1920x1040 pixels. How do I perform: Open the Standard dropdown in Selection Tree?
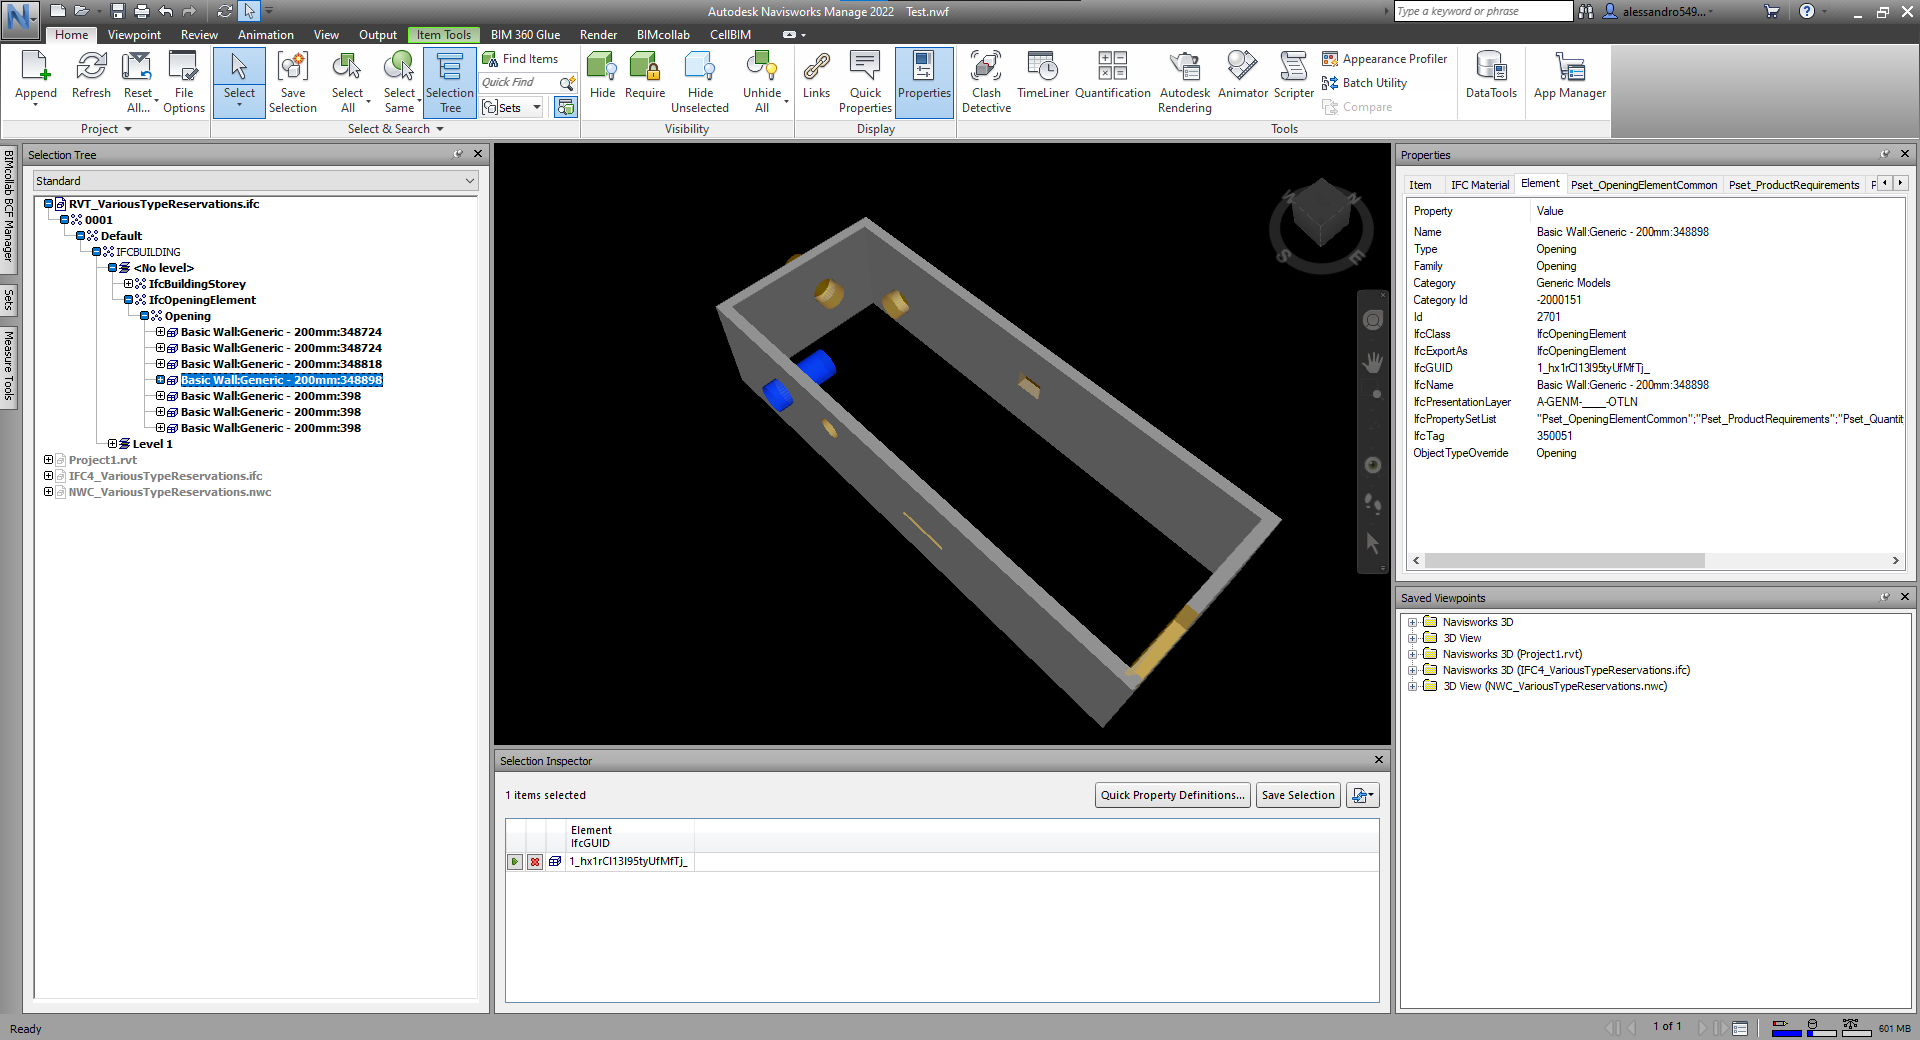click(x=256, y=181)
